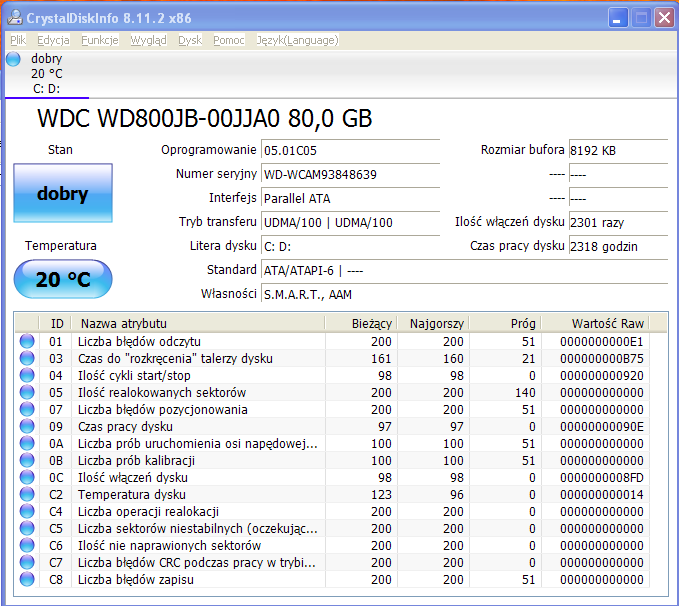Click status orb for attribute 07 błędów pozycjonowania
The image size is (679, 606).
(27, 409)
